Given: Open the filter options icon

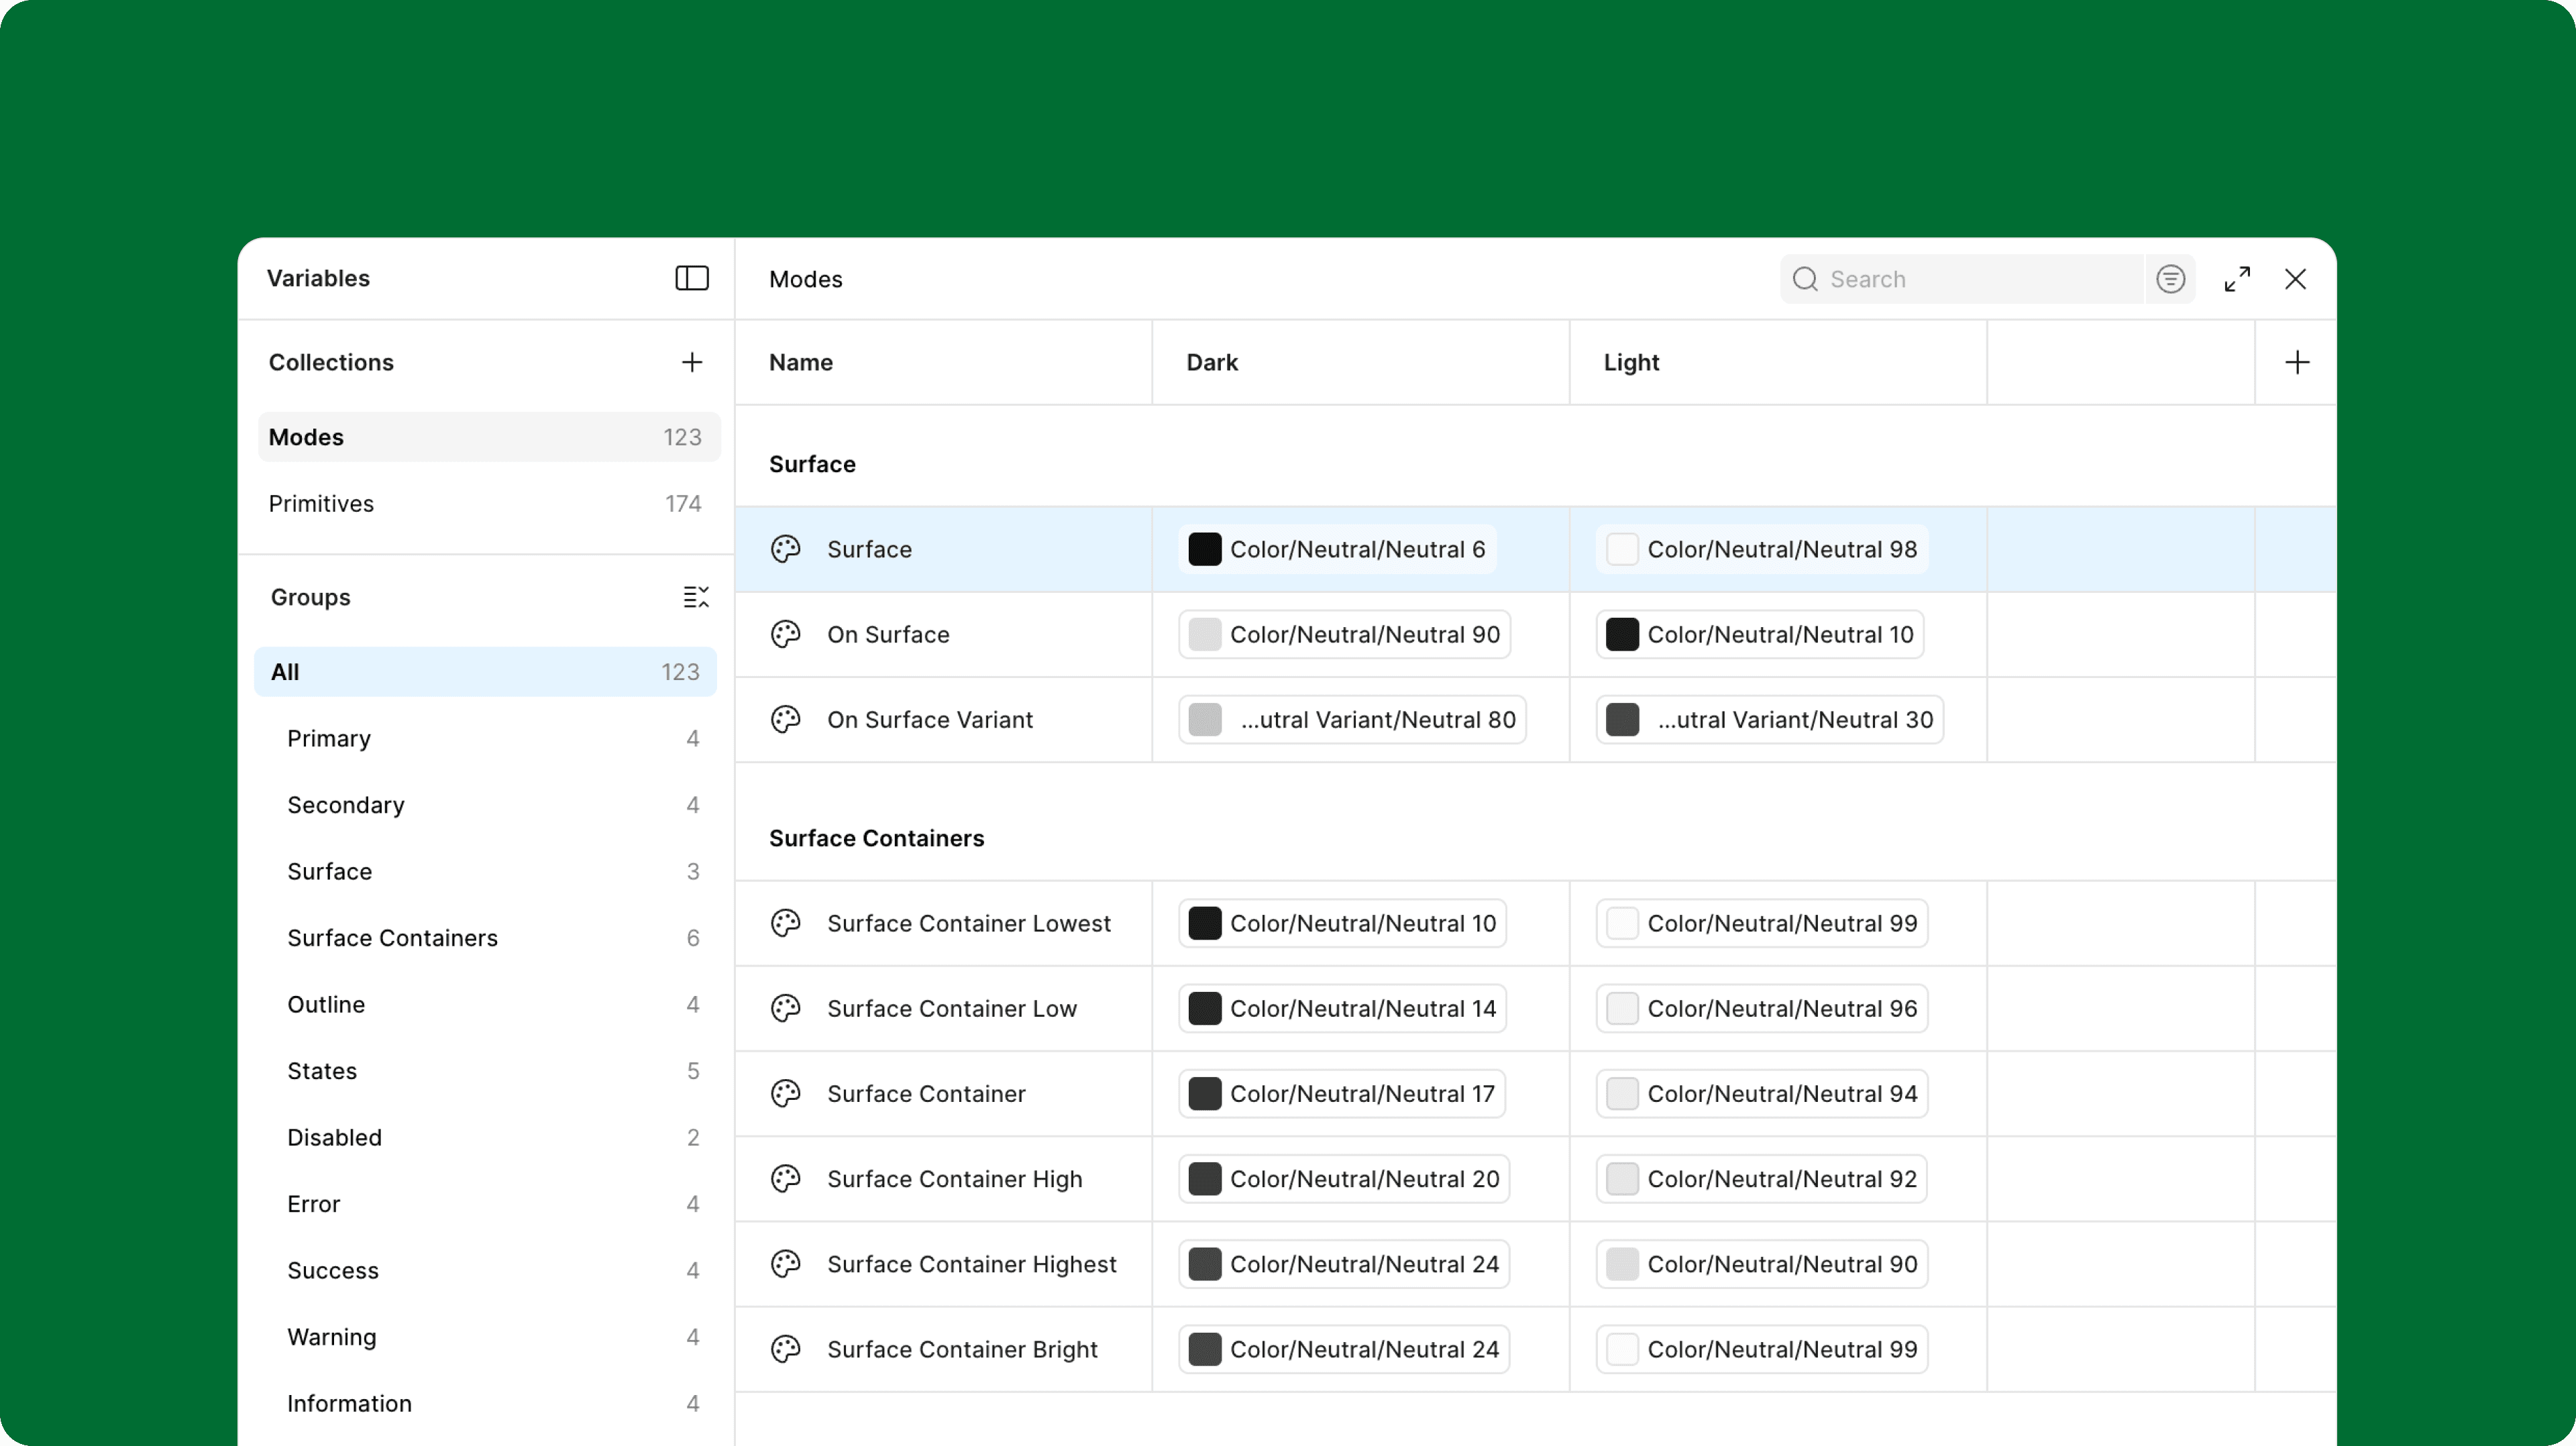Looking at the screenshot, I should click(2169, 279).
